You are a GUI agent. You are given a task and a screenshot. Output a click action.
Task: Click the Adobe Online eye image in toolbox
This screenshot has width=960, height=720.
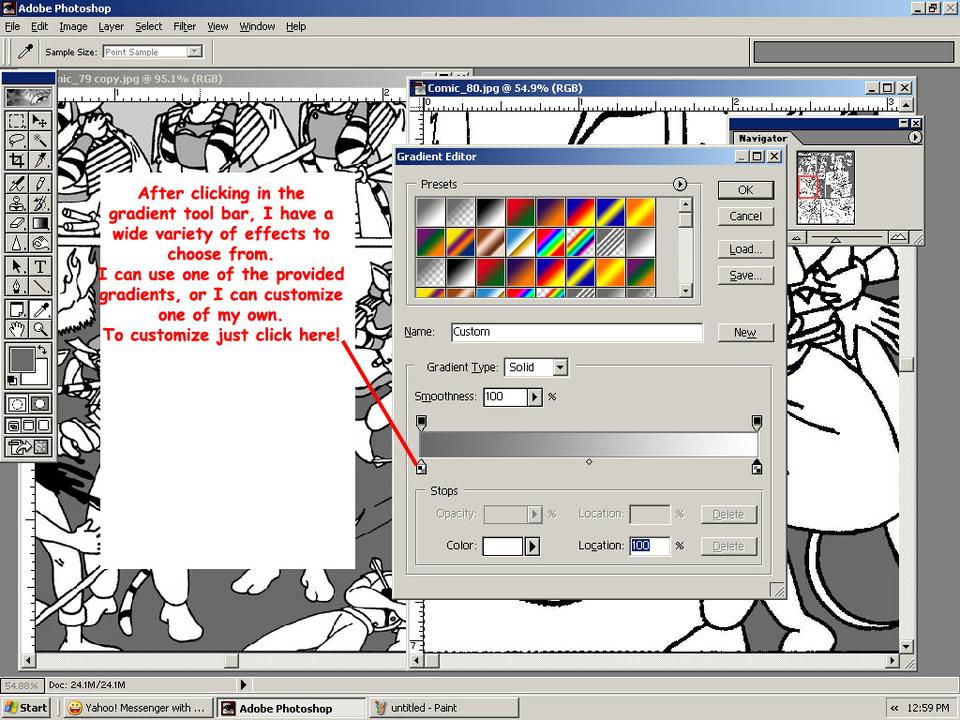[x=28, y=97]
